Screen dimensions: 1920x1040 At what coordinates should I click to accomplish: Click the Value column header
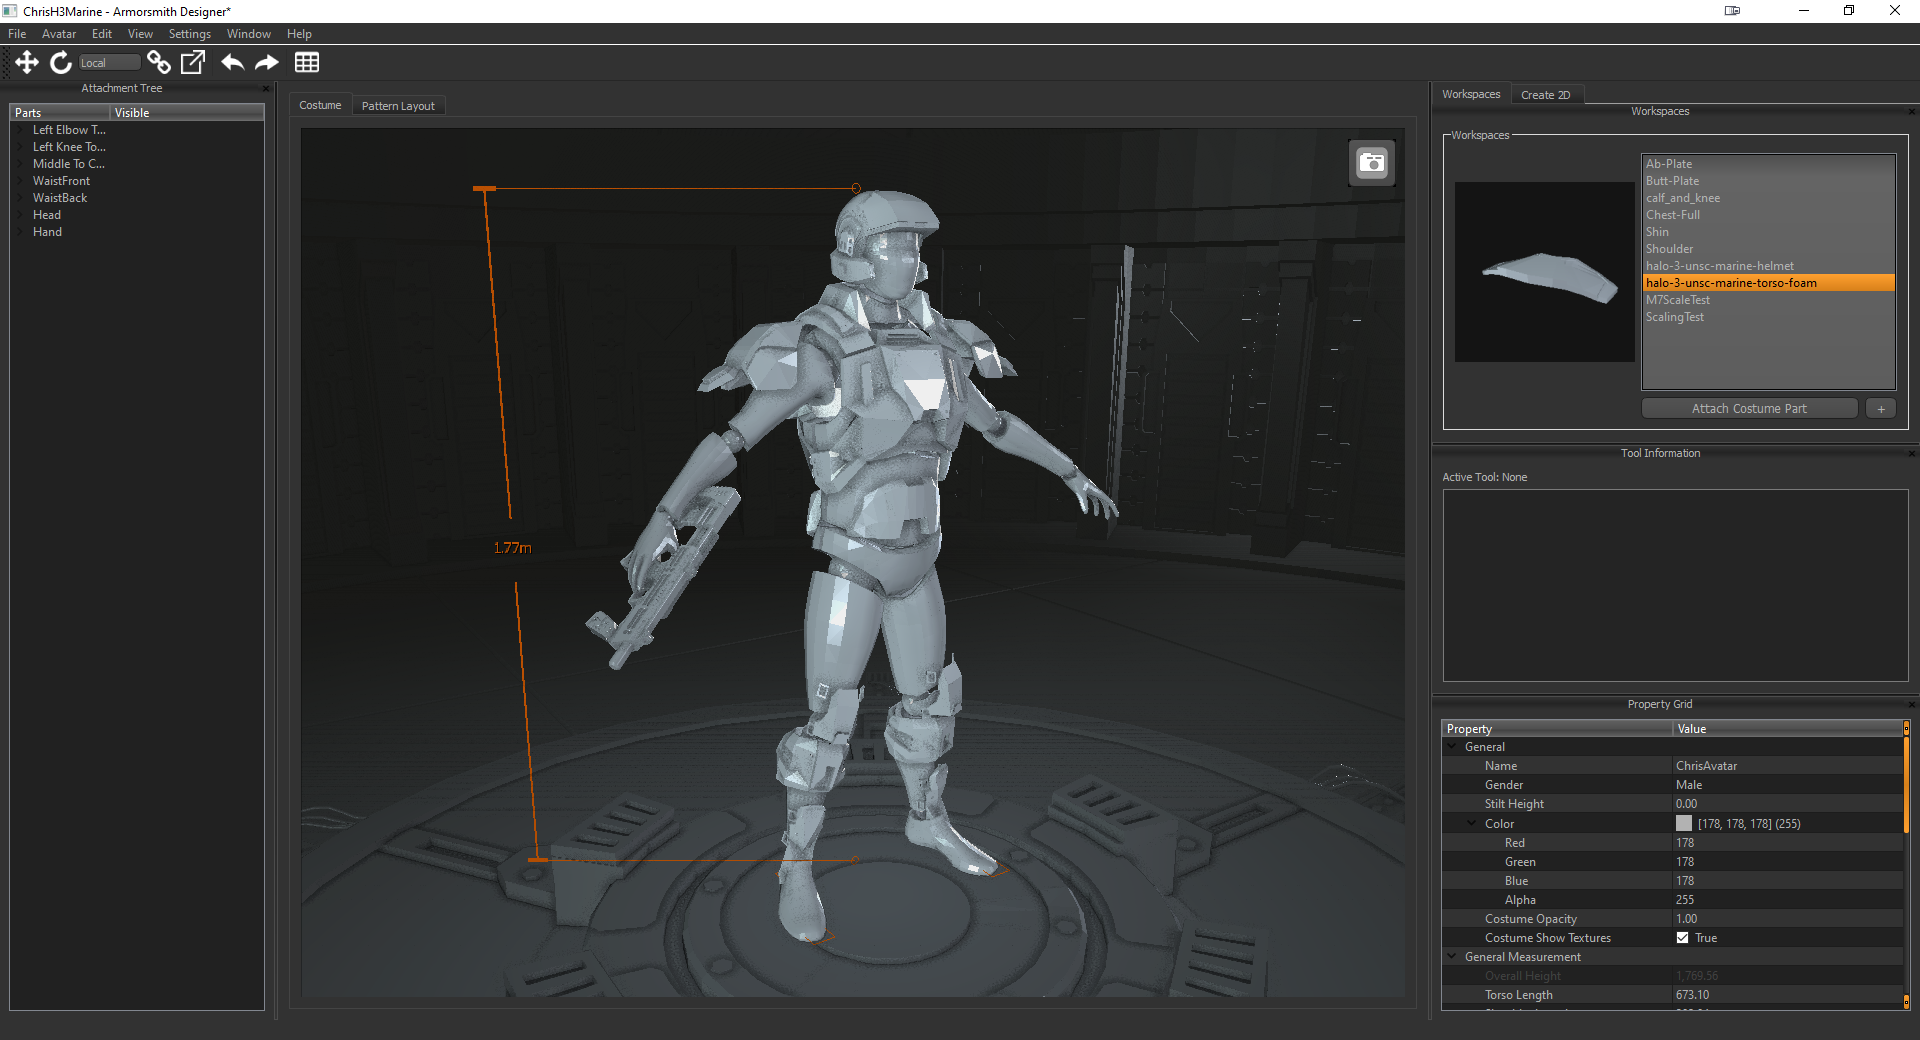1788,729
